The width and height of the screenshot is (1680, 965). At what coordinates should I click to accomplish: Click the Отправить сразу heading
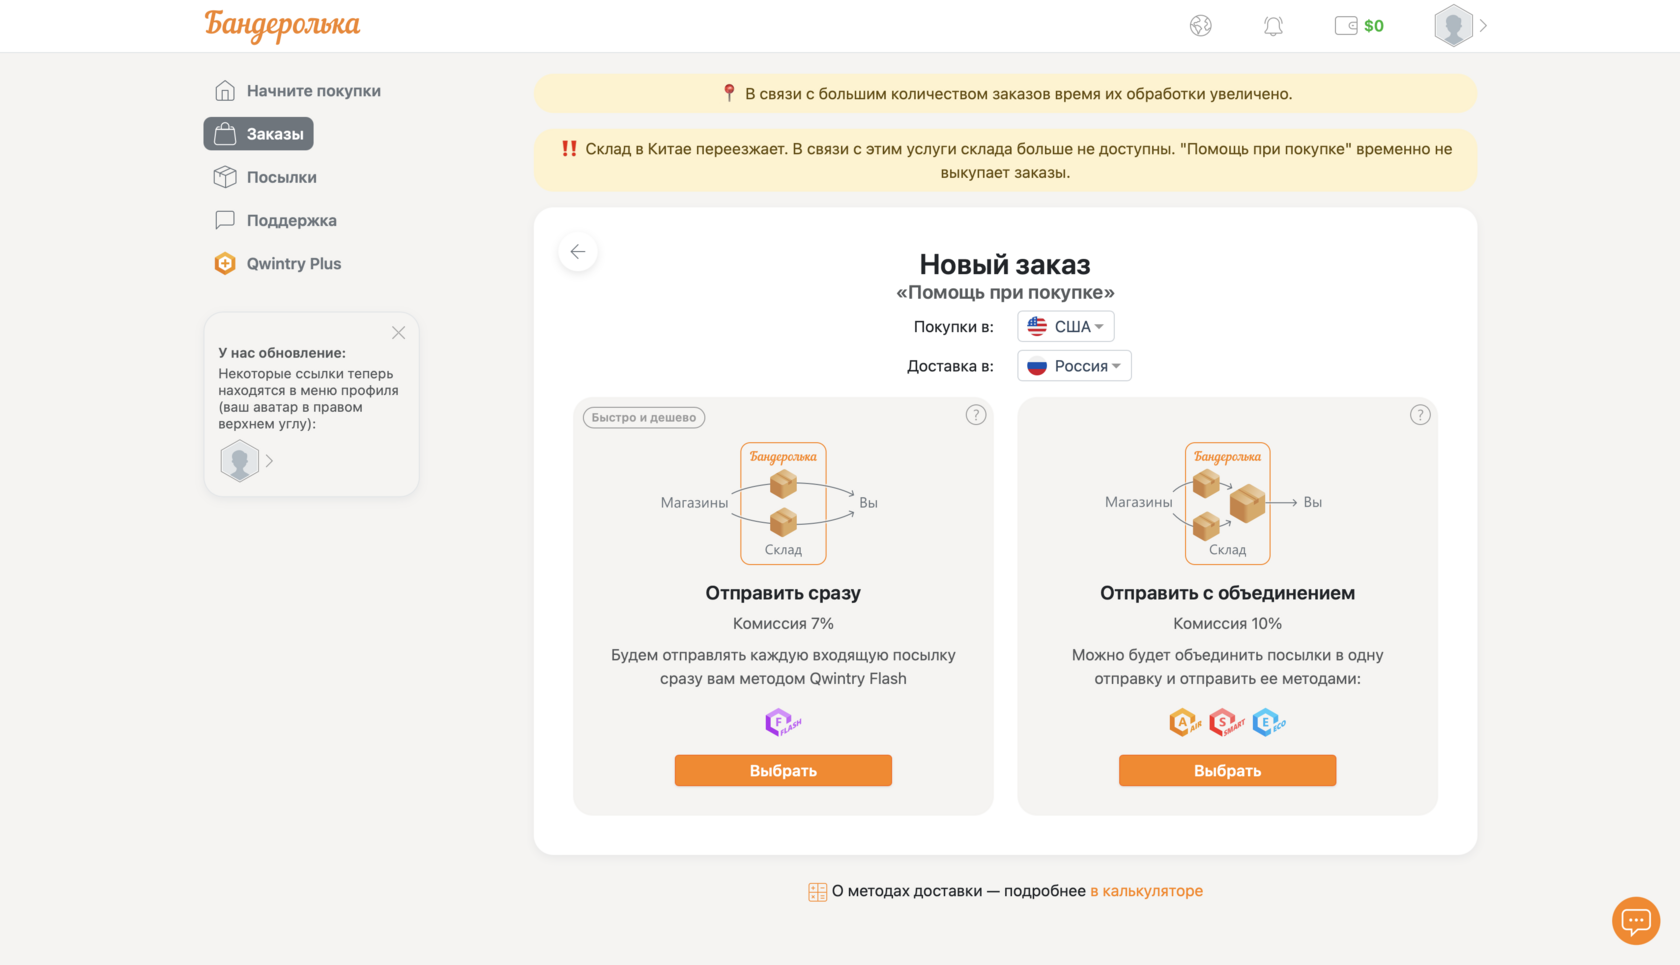(783, 593)
